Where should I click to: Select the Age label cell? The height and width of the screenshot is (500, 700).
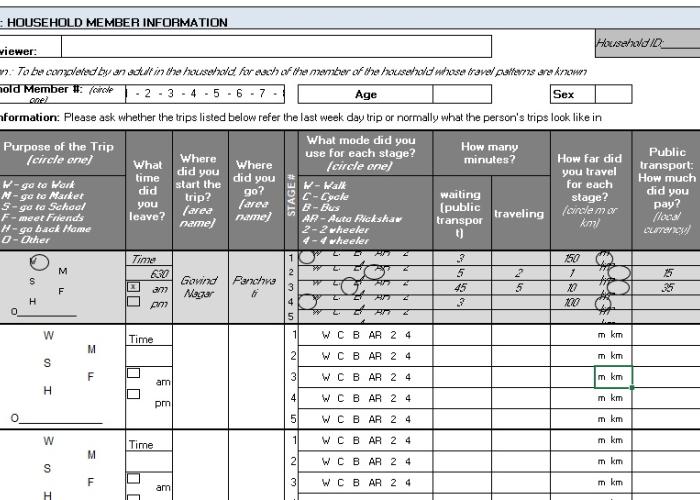pyautogui.click(x=365, y=94)
